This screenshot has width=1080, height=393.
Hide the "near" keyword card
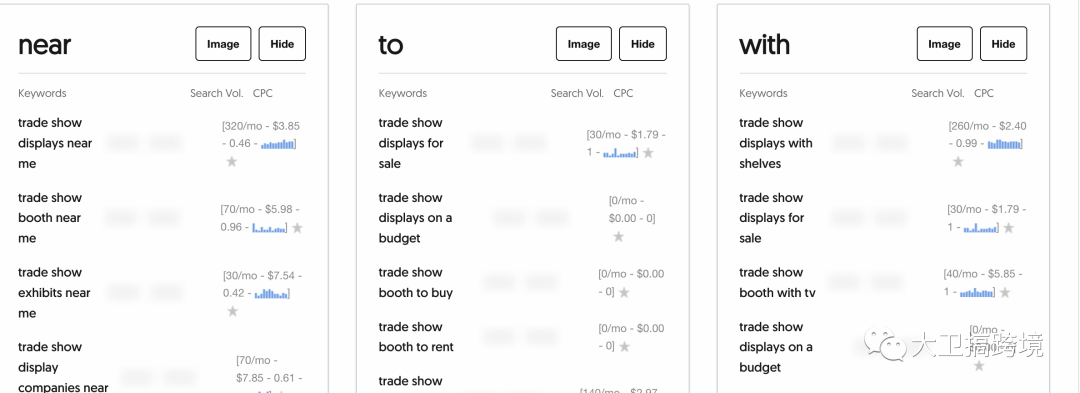282,44
